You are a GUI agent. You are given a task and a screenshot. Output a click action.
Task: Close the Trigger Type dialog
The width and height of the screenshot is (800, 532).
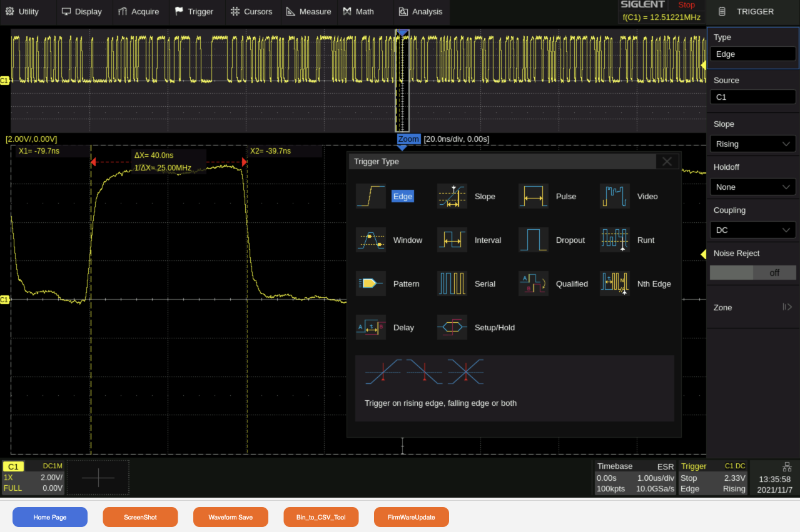[667, 161]
